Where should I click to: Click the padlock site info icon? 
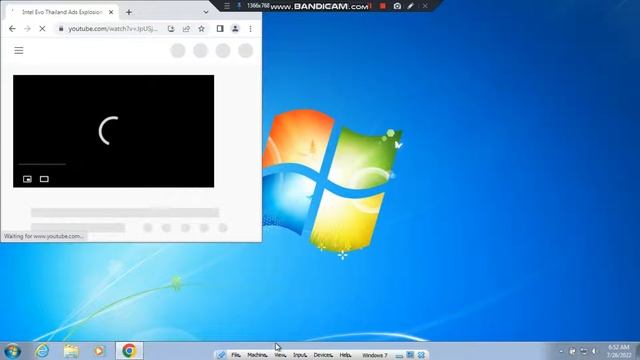point(61,29)
